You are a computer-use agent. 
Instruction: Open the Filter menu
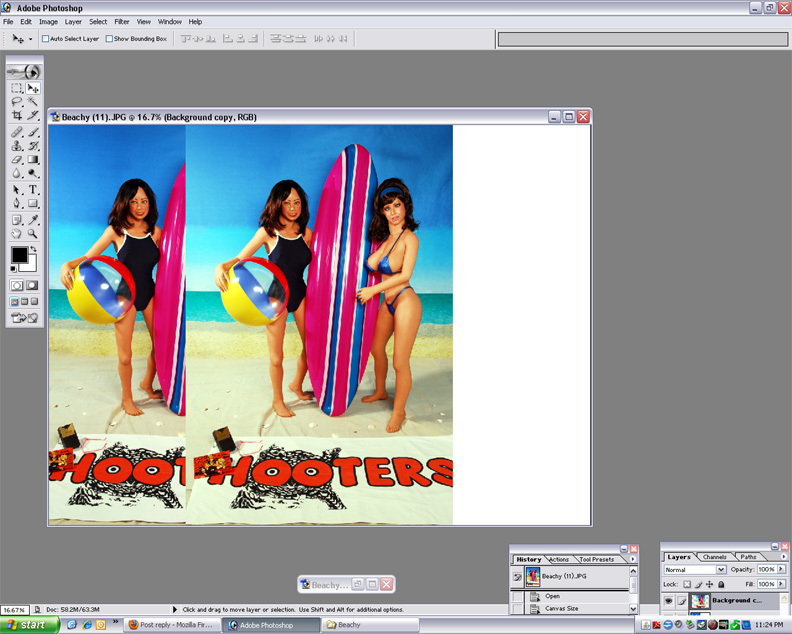click(x=122, y=22)
